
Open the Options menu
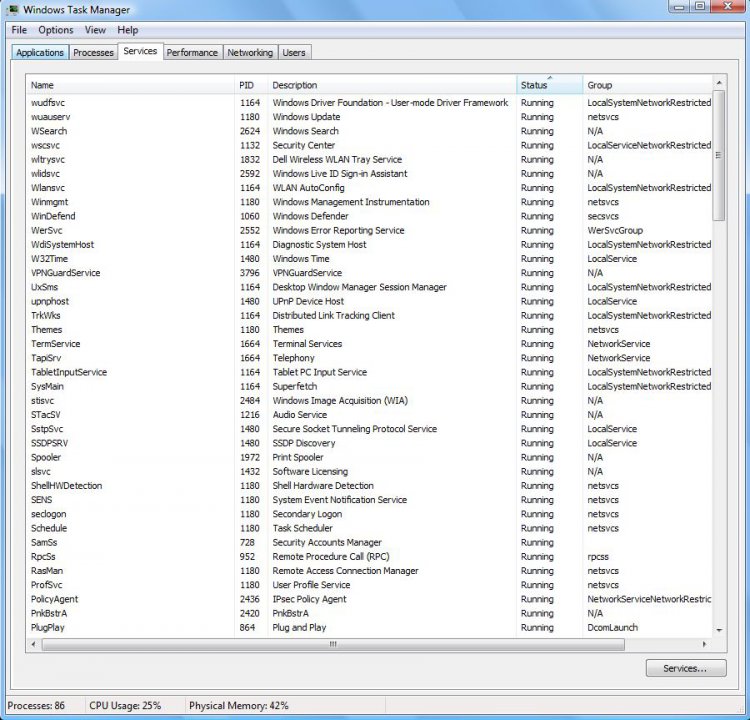point(56,30)
